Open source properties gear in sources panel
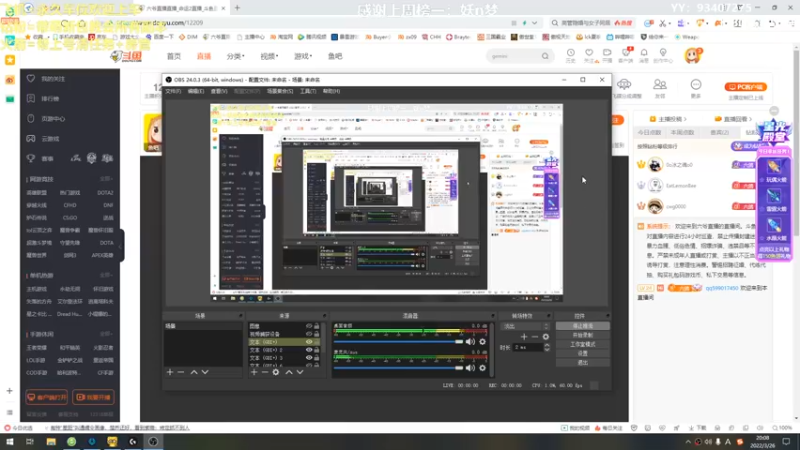The width and height of the screenshot is (800, 450). [x=276, y=372]
